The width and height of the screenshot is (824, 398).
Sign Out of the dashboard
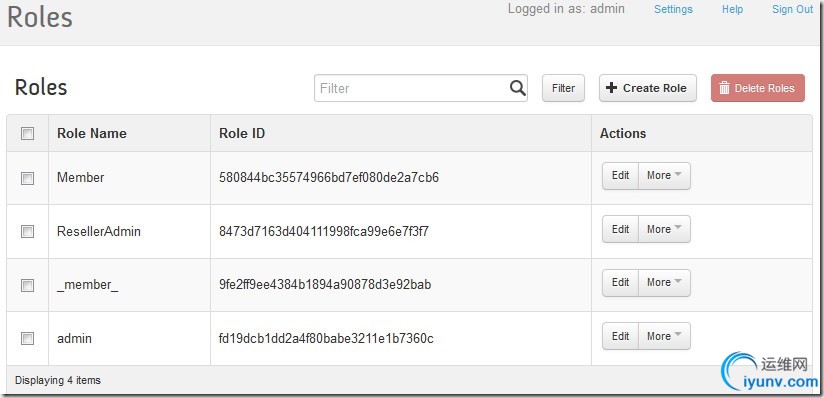click(x=792, y=9)
